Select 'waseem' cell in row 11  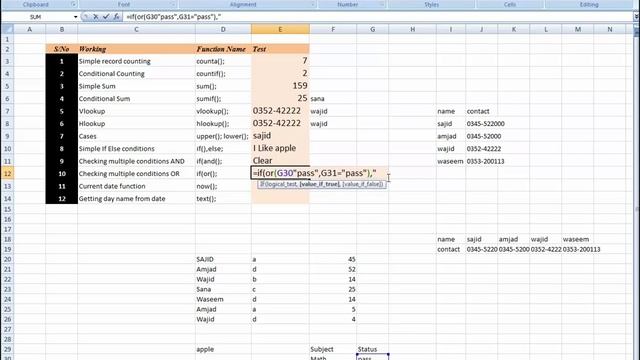tap(451, 161)
